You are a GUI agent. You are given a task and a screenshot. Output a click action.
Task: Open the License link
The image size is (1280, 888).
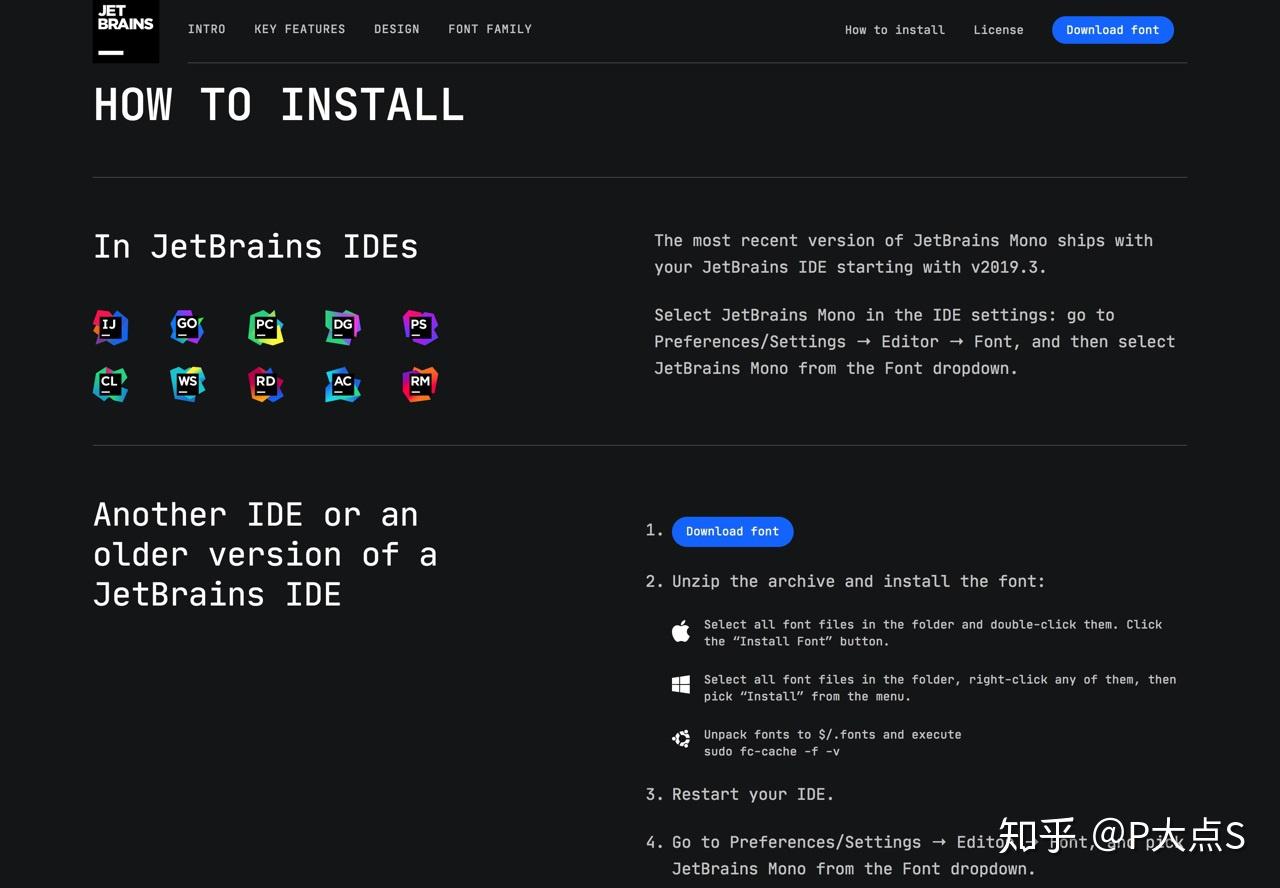click(x=999, y=30)
